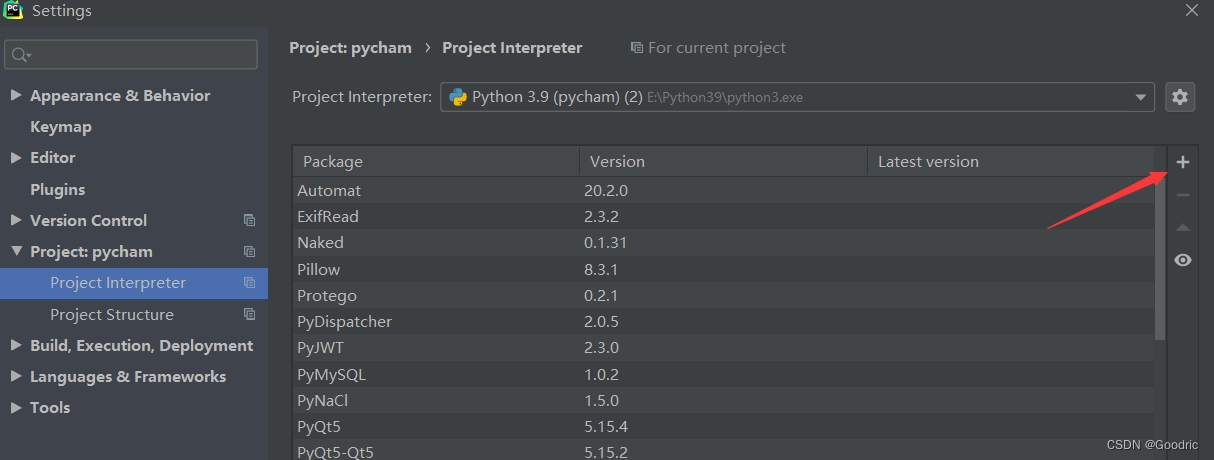Click the plus icon to install a package

click(x=1183, y=162)
